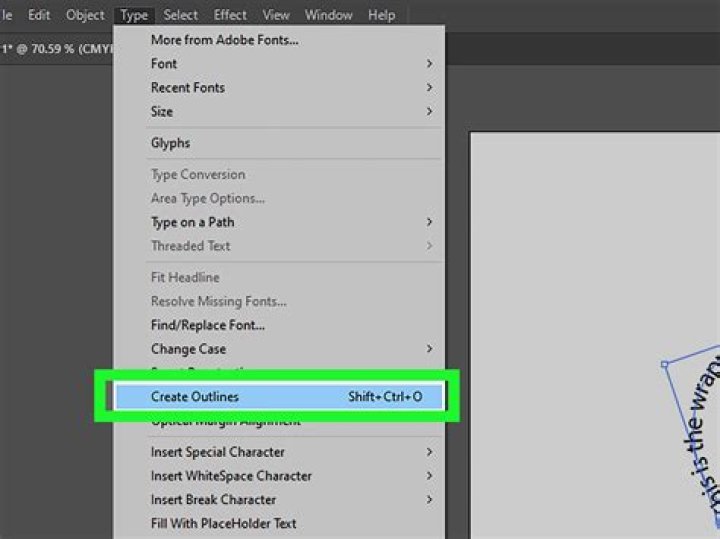Expand the Recent Fonts submenu

click(429, 88)
